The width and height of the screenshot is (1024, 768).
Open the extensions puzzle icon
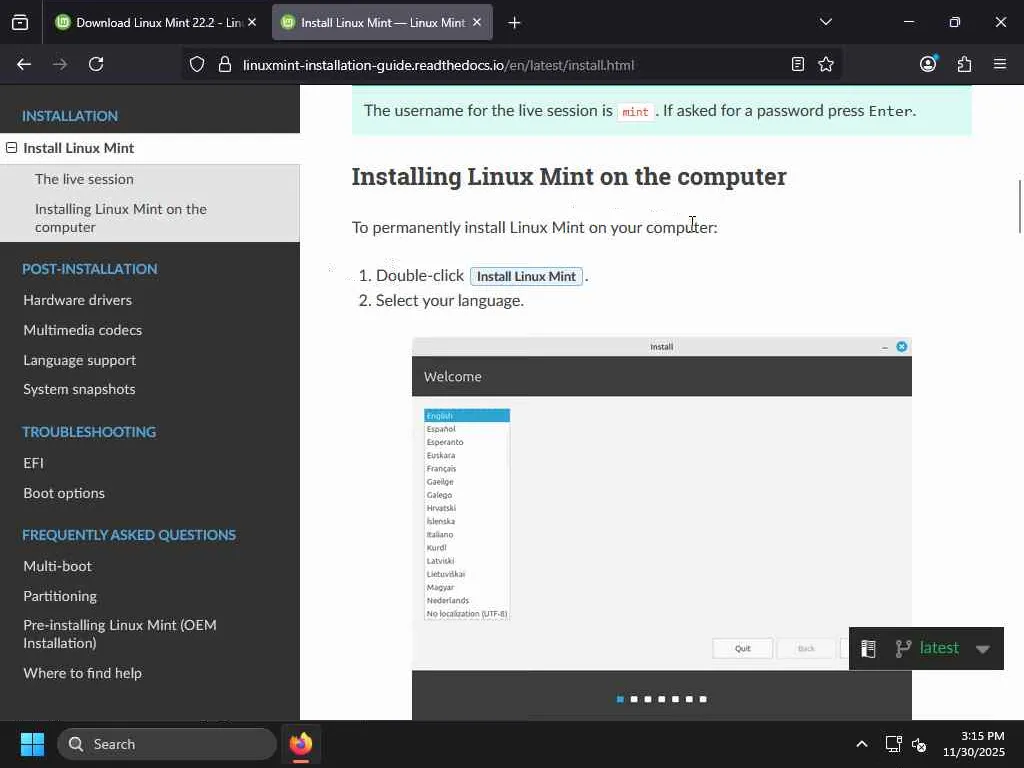[964, 64]
